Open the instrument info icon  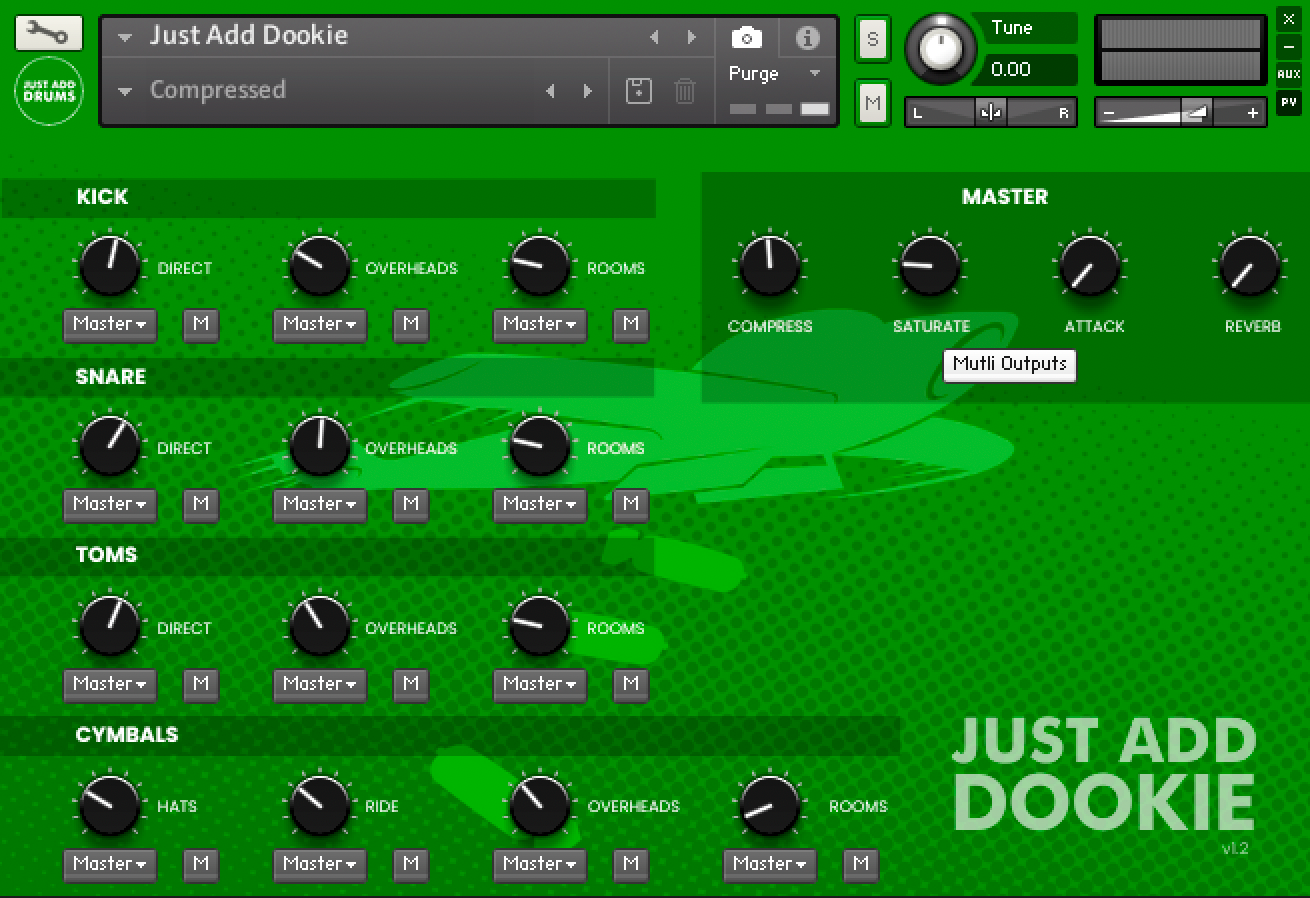tap(807, 38)
